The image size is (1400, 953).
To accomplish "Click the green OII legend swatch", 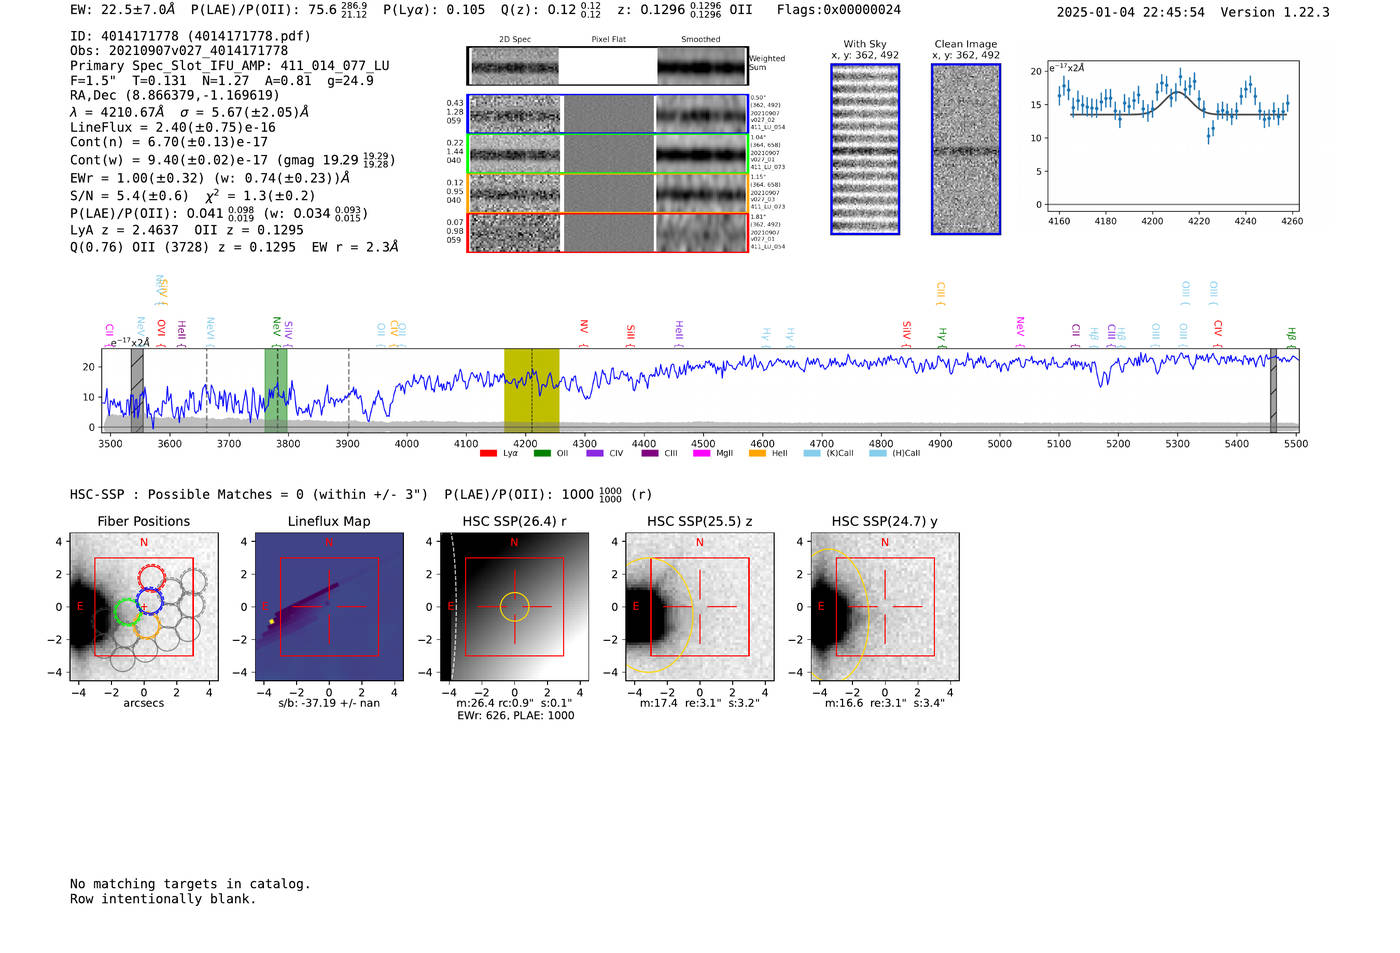I will pos(542,453).
